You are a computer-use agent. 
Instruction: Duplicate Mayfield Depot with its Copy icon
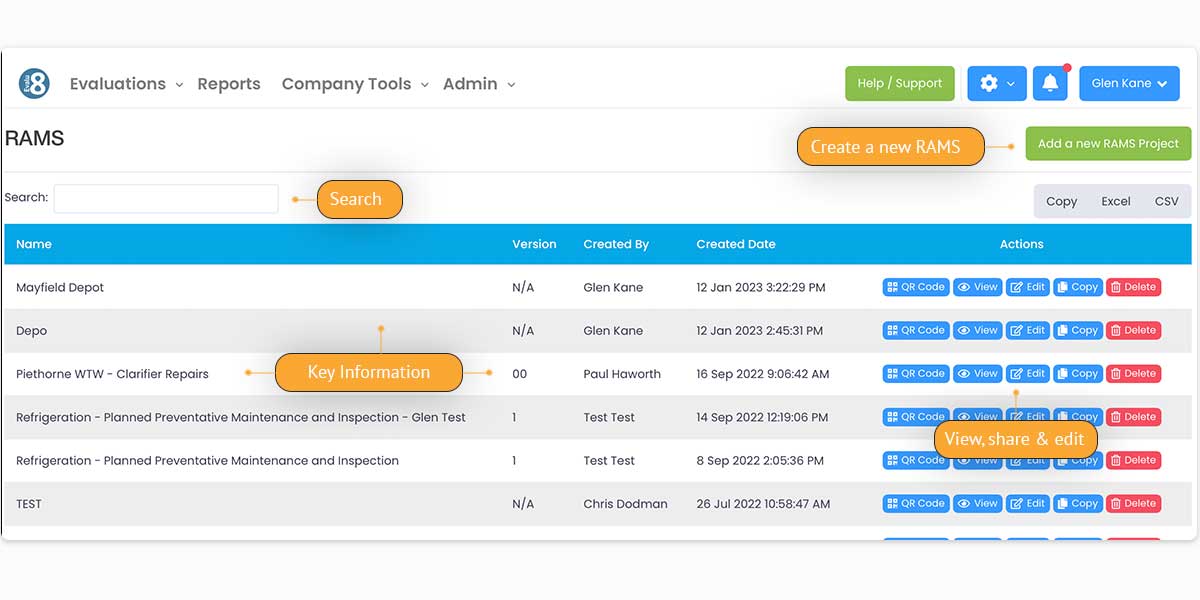point(1078,287)
